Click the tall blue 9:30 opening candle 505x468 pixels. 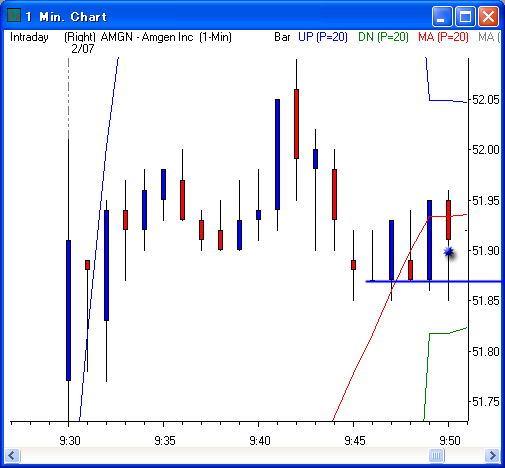[68, 310]
